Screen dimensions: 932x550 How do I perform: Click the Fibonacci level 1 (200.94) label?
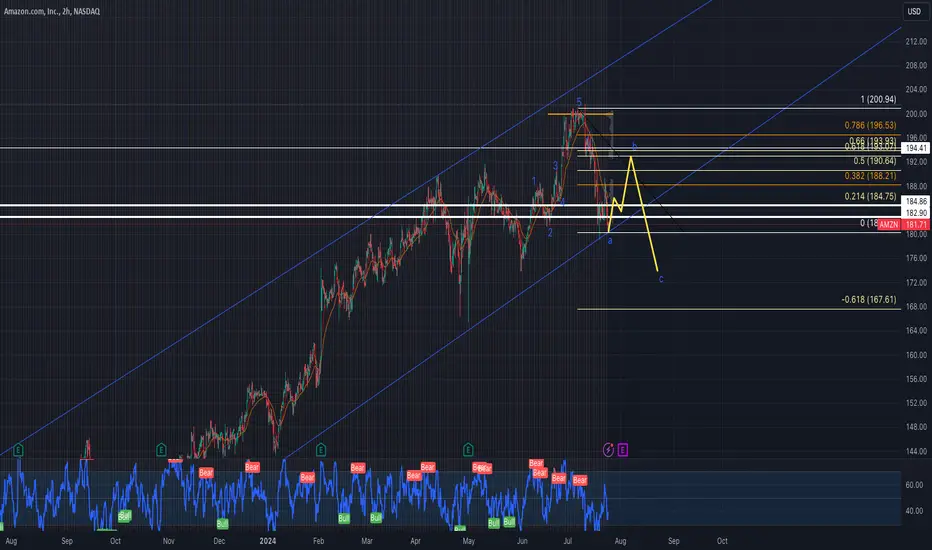(878, 99)
